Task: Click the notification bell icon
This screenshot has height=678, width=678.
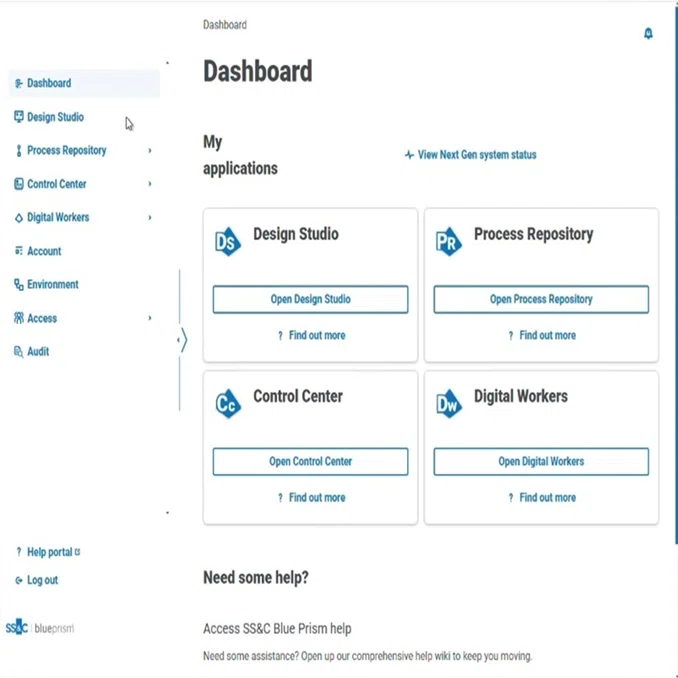Action: pyautogui.click(x=648, y=33)
